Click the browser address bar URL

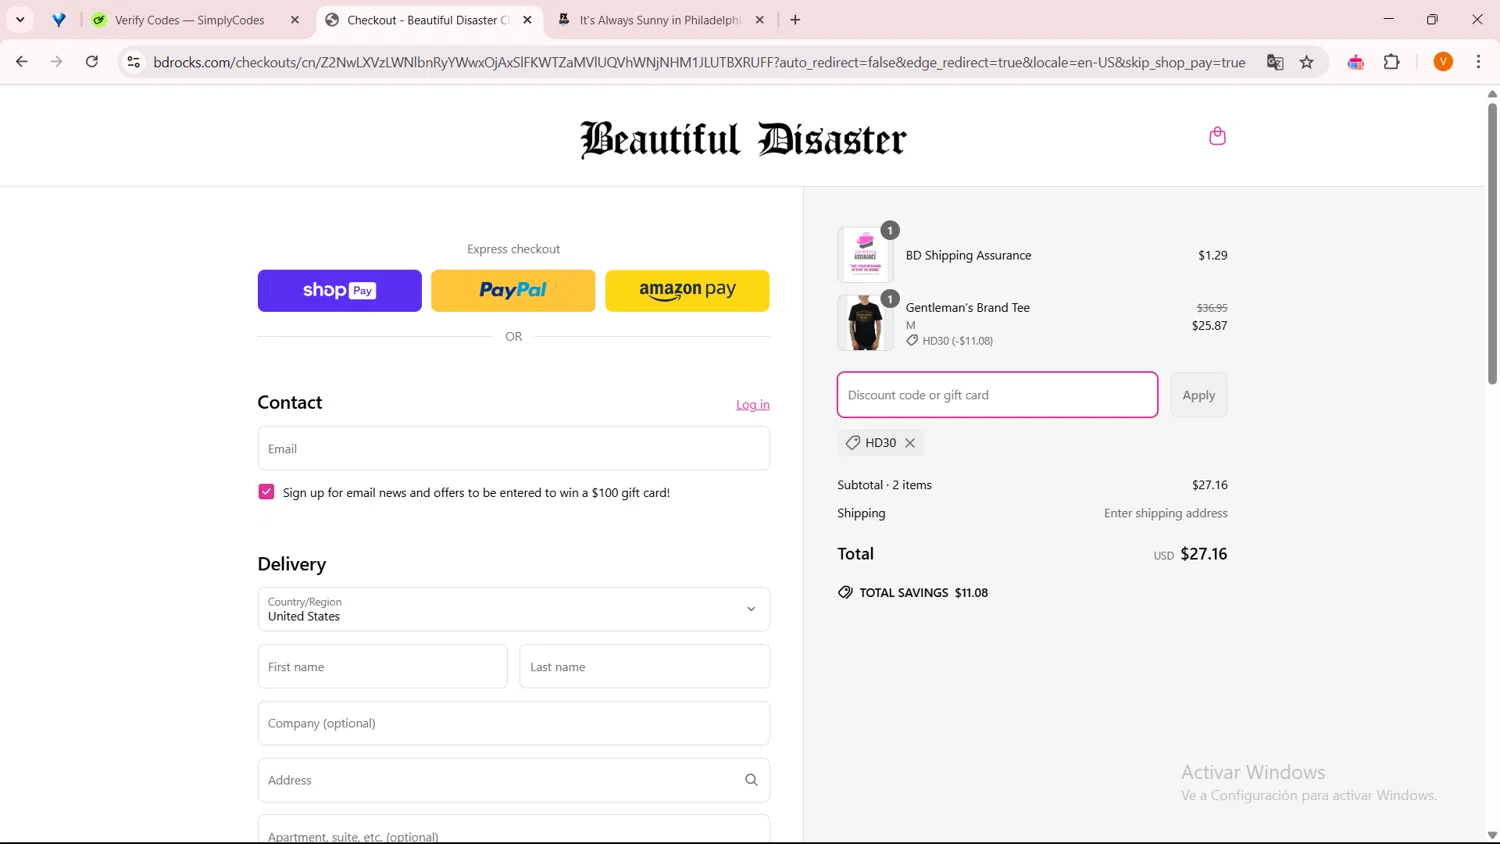699,62
